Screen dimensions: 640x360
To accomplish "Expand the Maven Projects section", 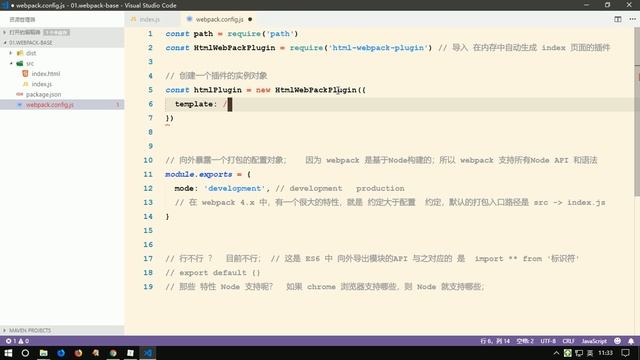I will (x=62, y=330).
